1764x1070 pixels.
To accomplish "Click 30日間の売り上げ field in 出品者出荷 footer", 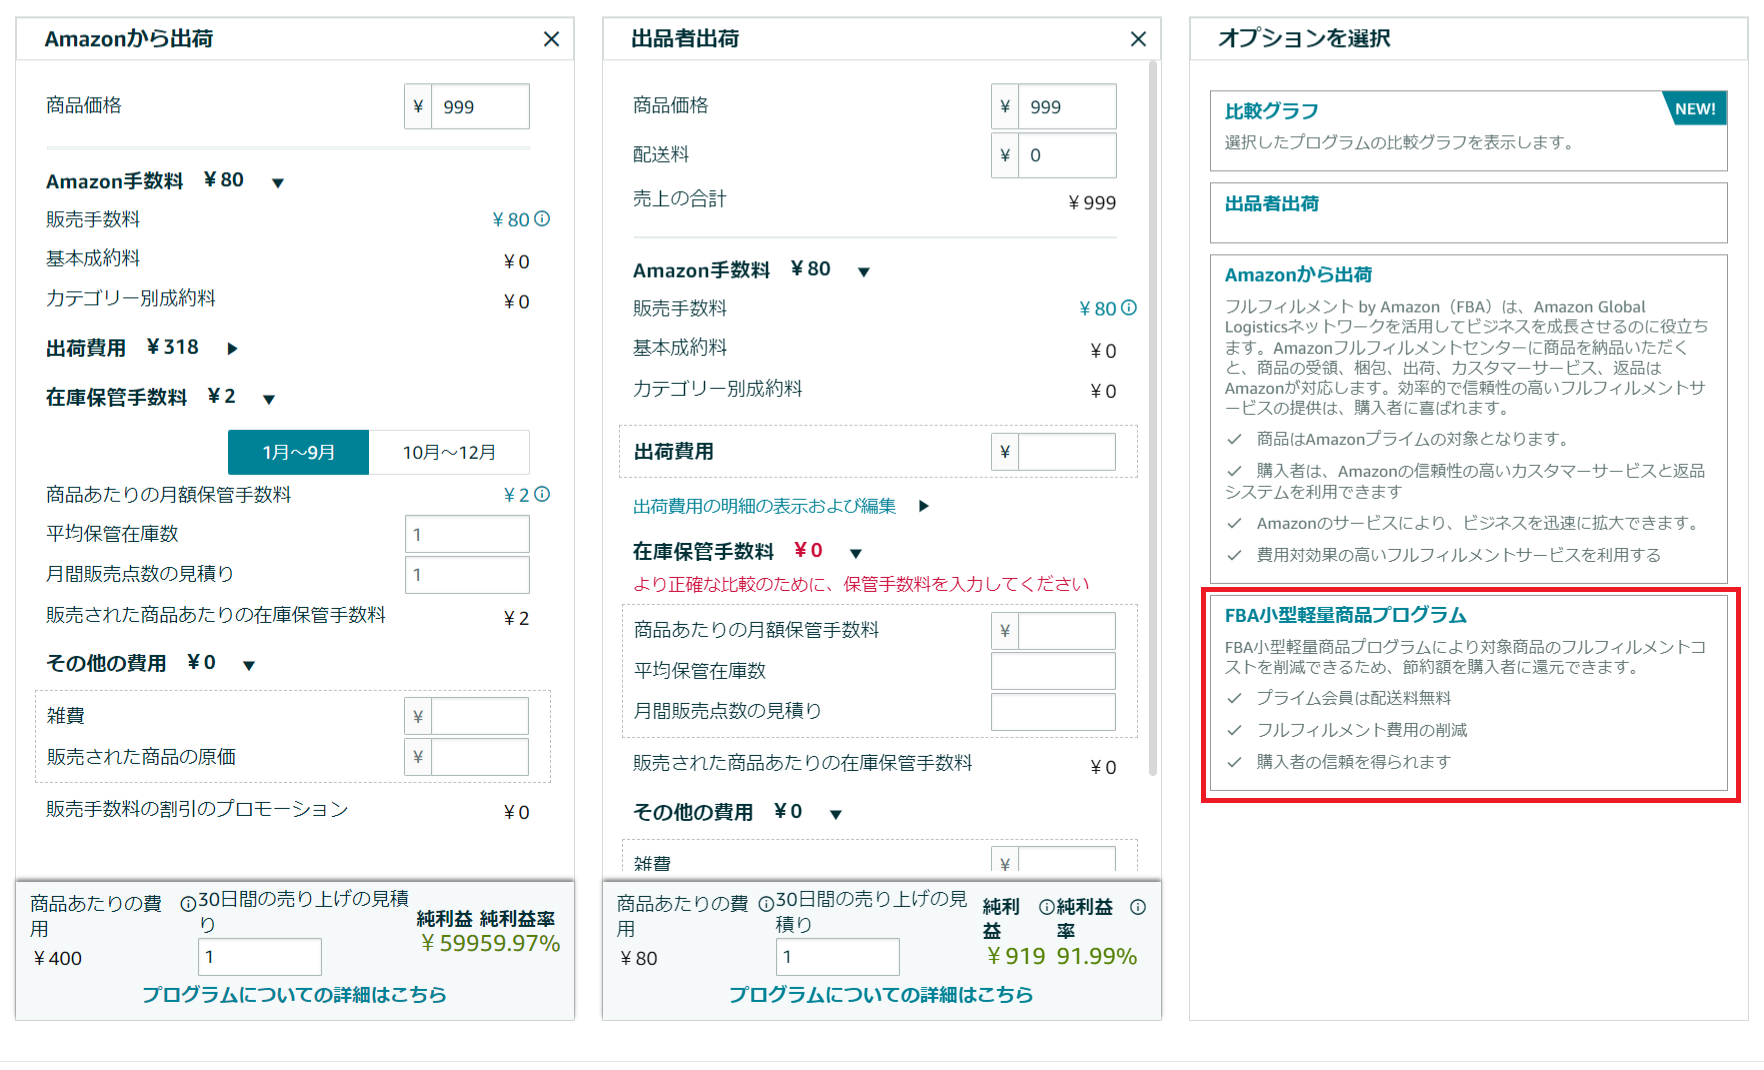I will 838,957.
